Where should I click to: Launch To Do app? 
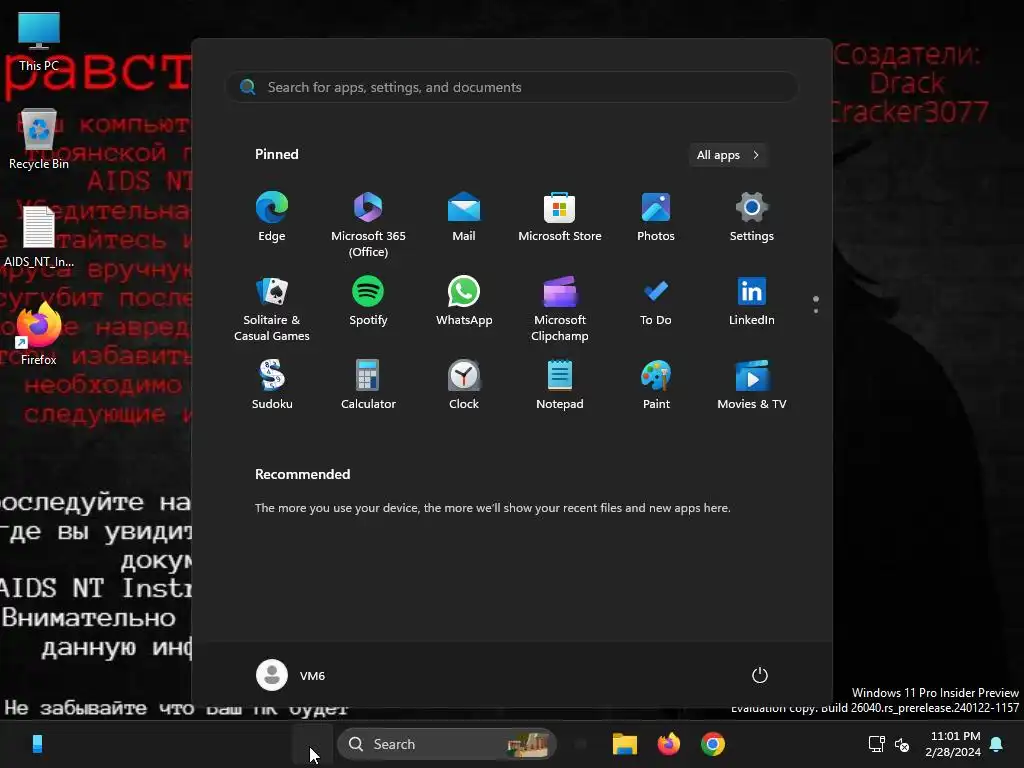tap(656, 301)
